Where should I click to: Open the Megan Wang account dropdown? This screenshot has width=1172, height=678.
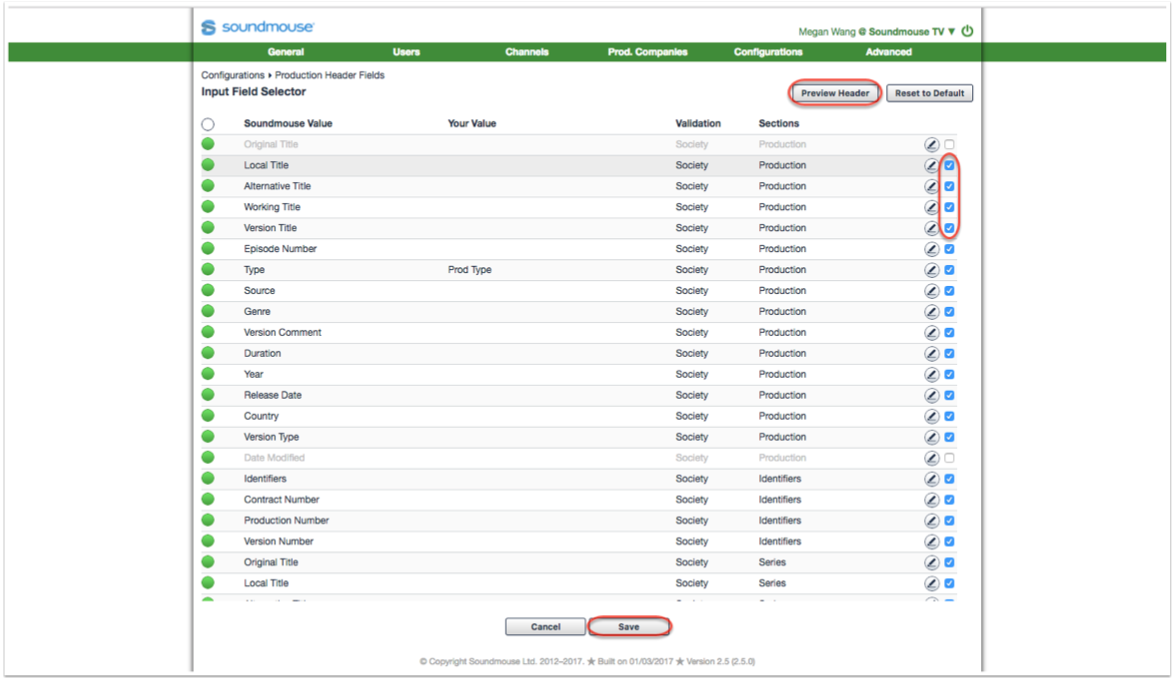point(877,31)
